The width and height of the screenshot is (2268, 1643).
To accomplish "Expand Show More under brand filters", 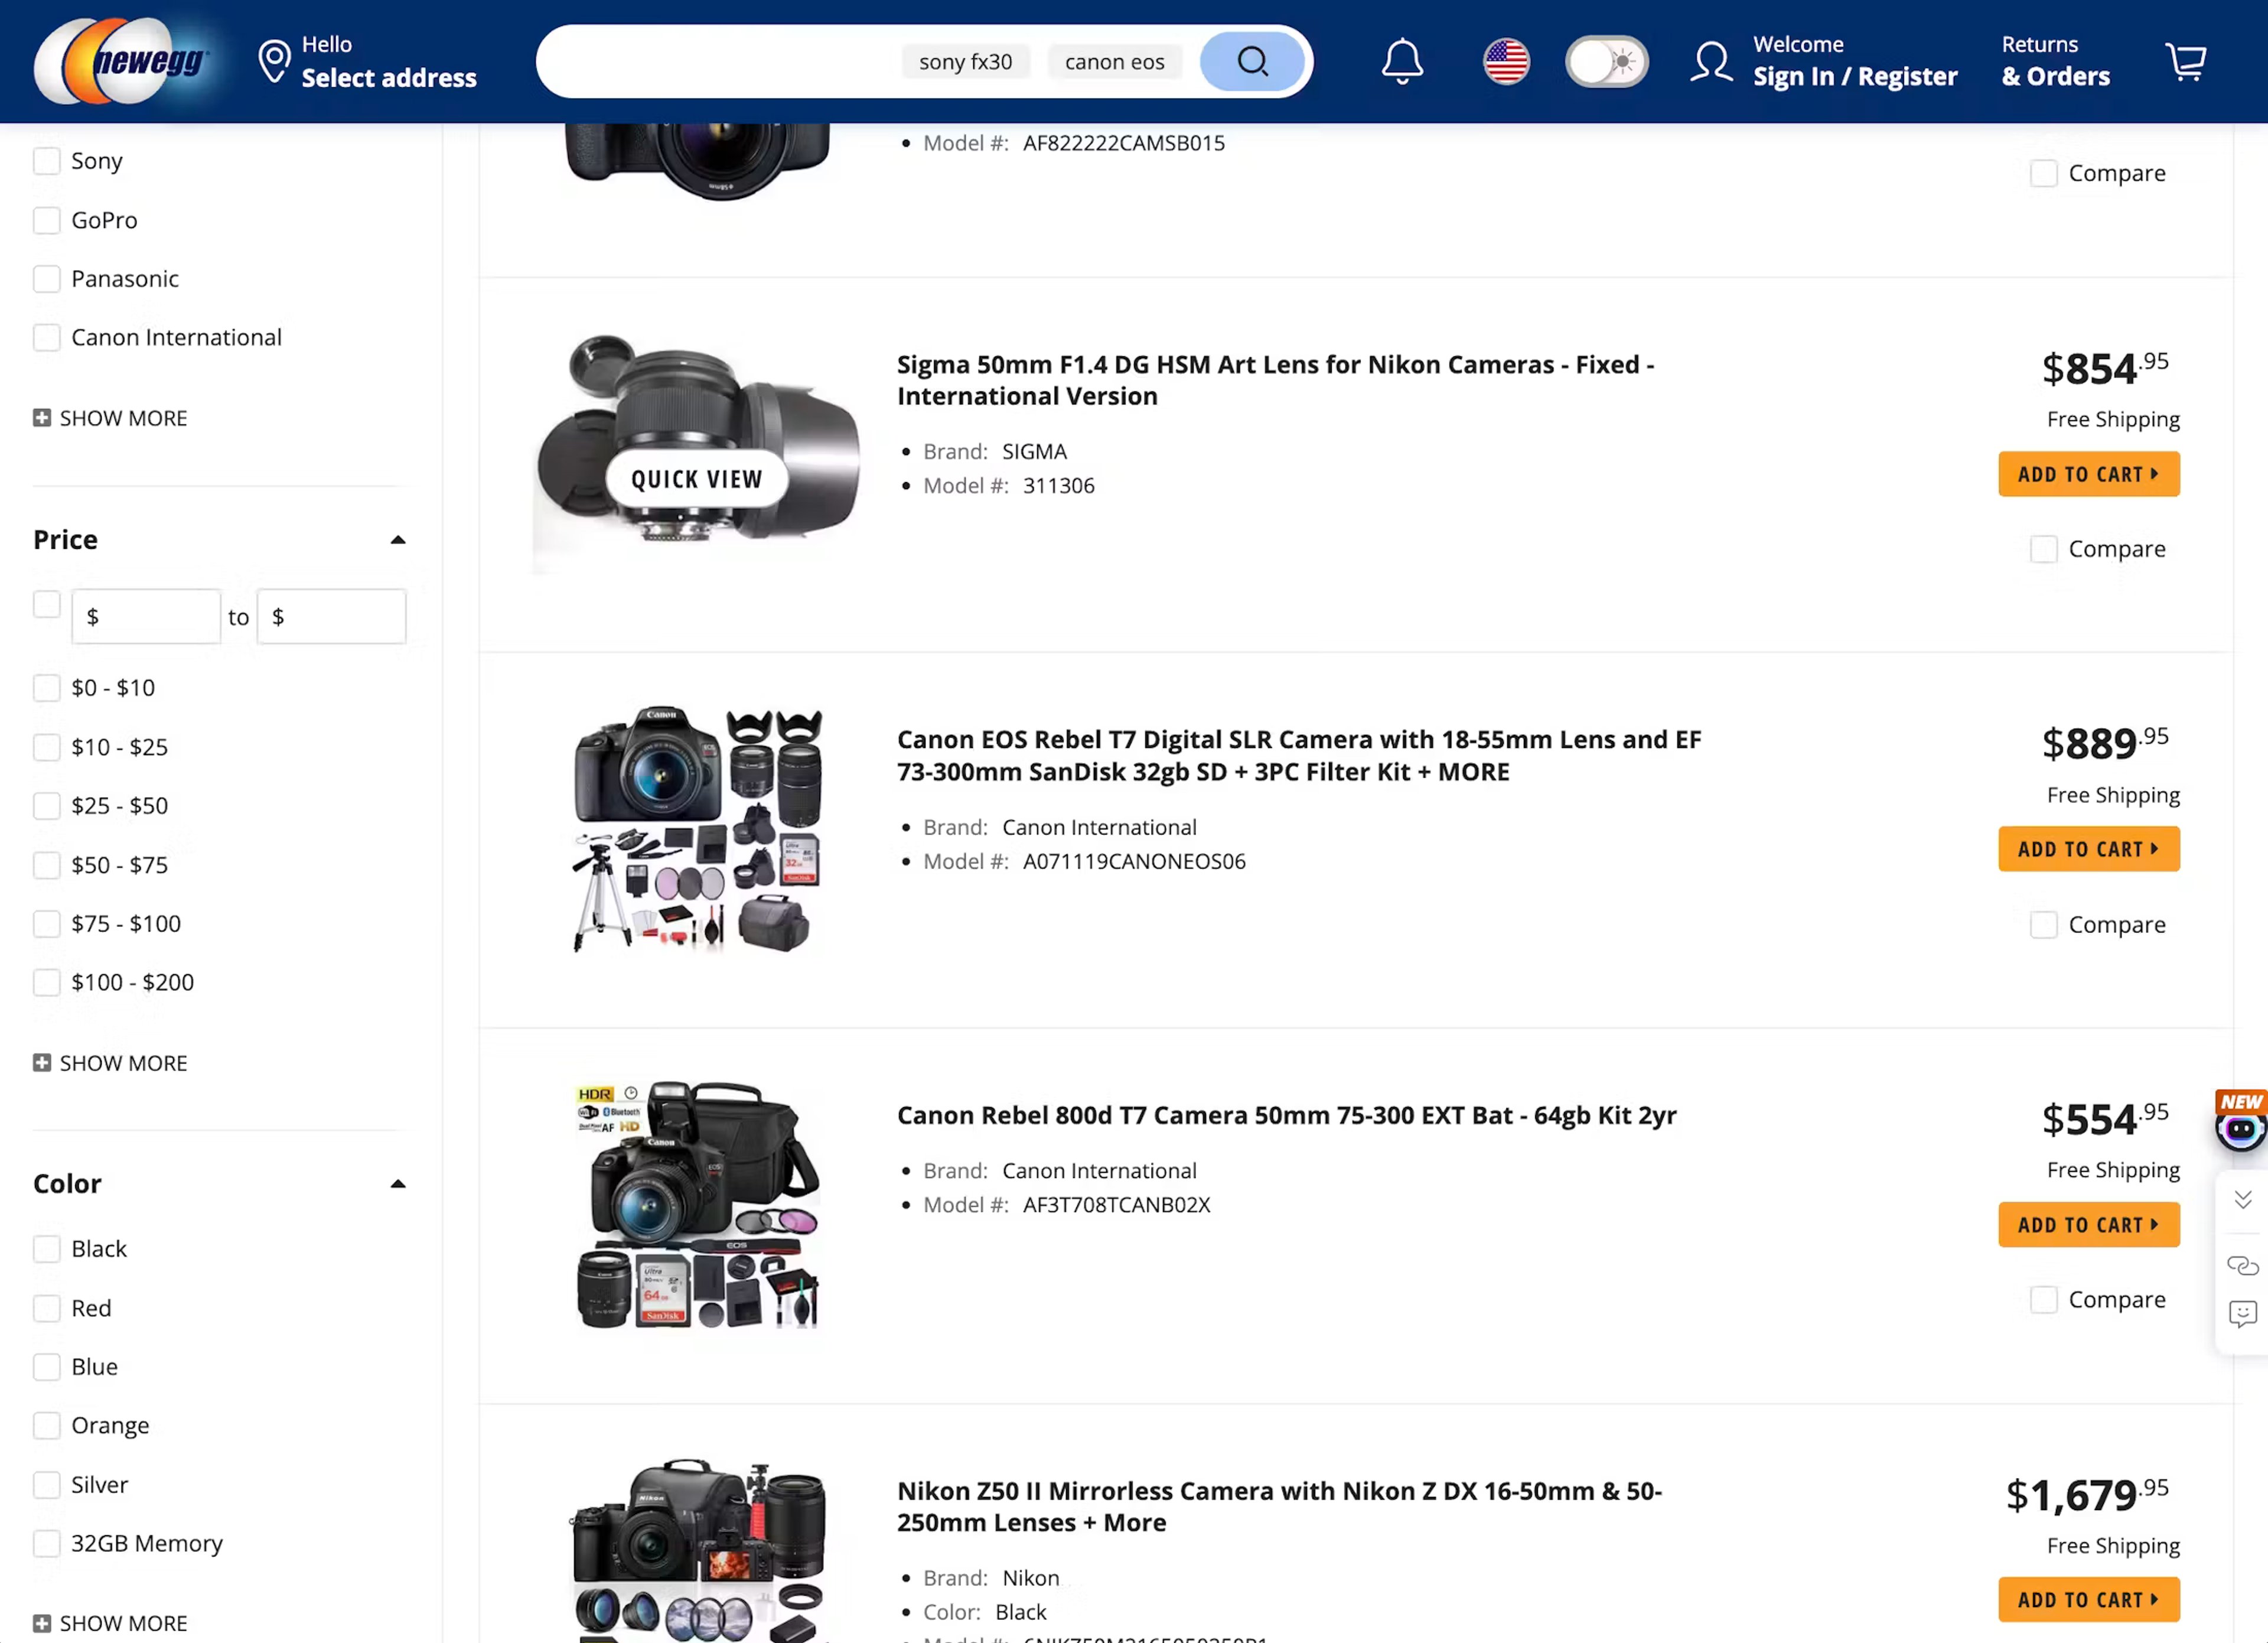I will [110, 418].
